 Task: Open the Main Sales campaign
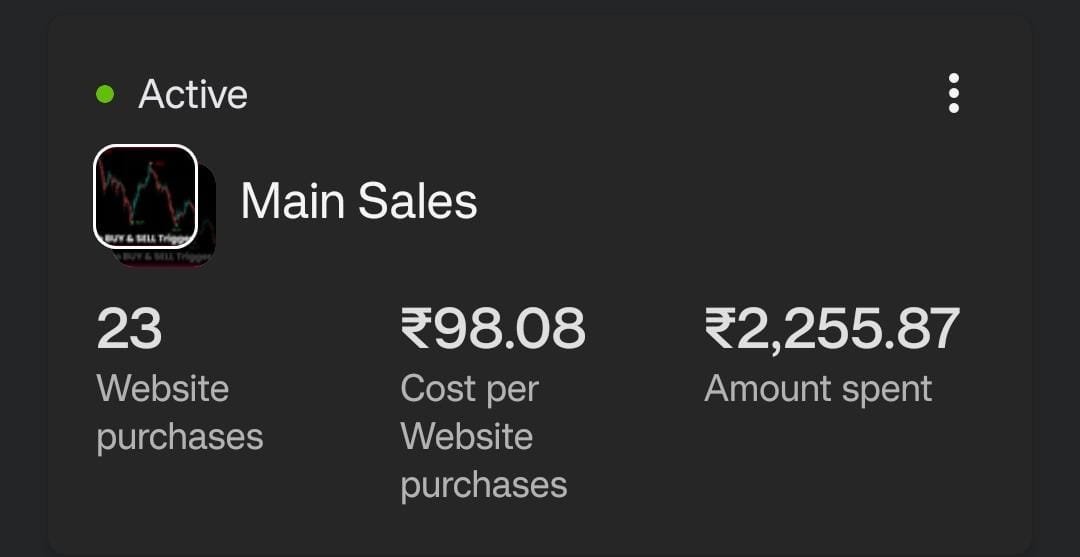pos(358,201)
